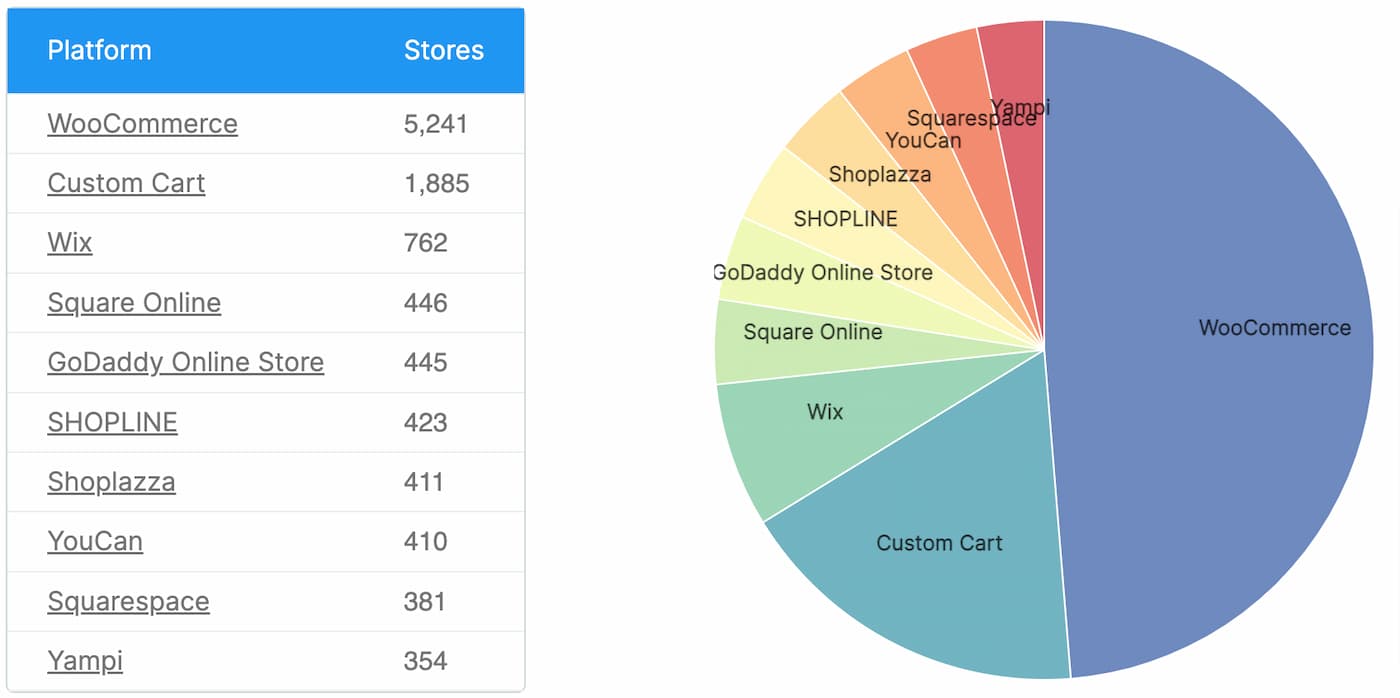Open the Squarespace platform link
This screenshot has width=1400, height=698.
128,601
